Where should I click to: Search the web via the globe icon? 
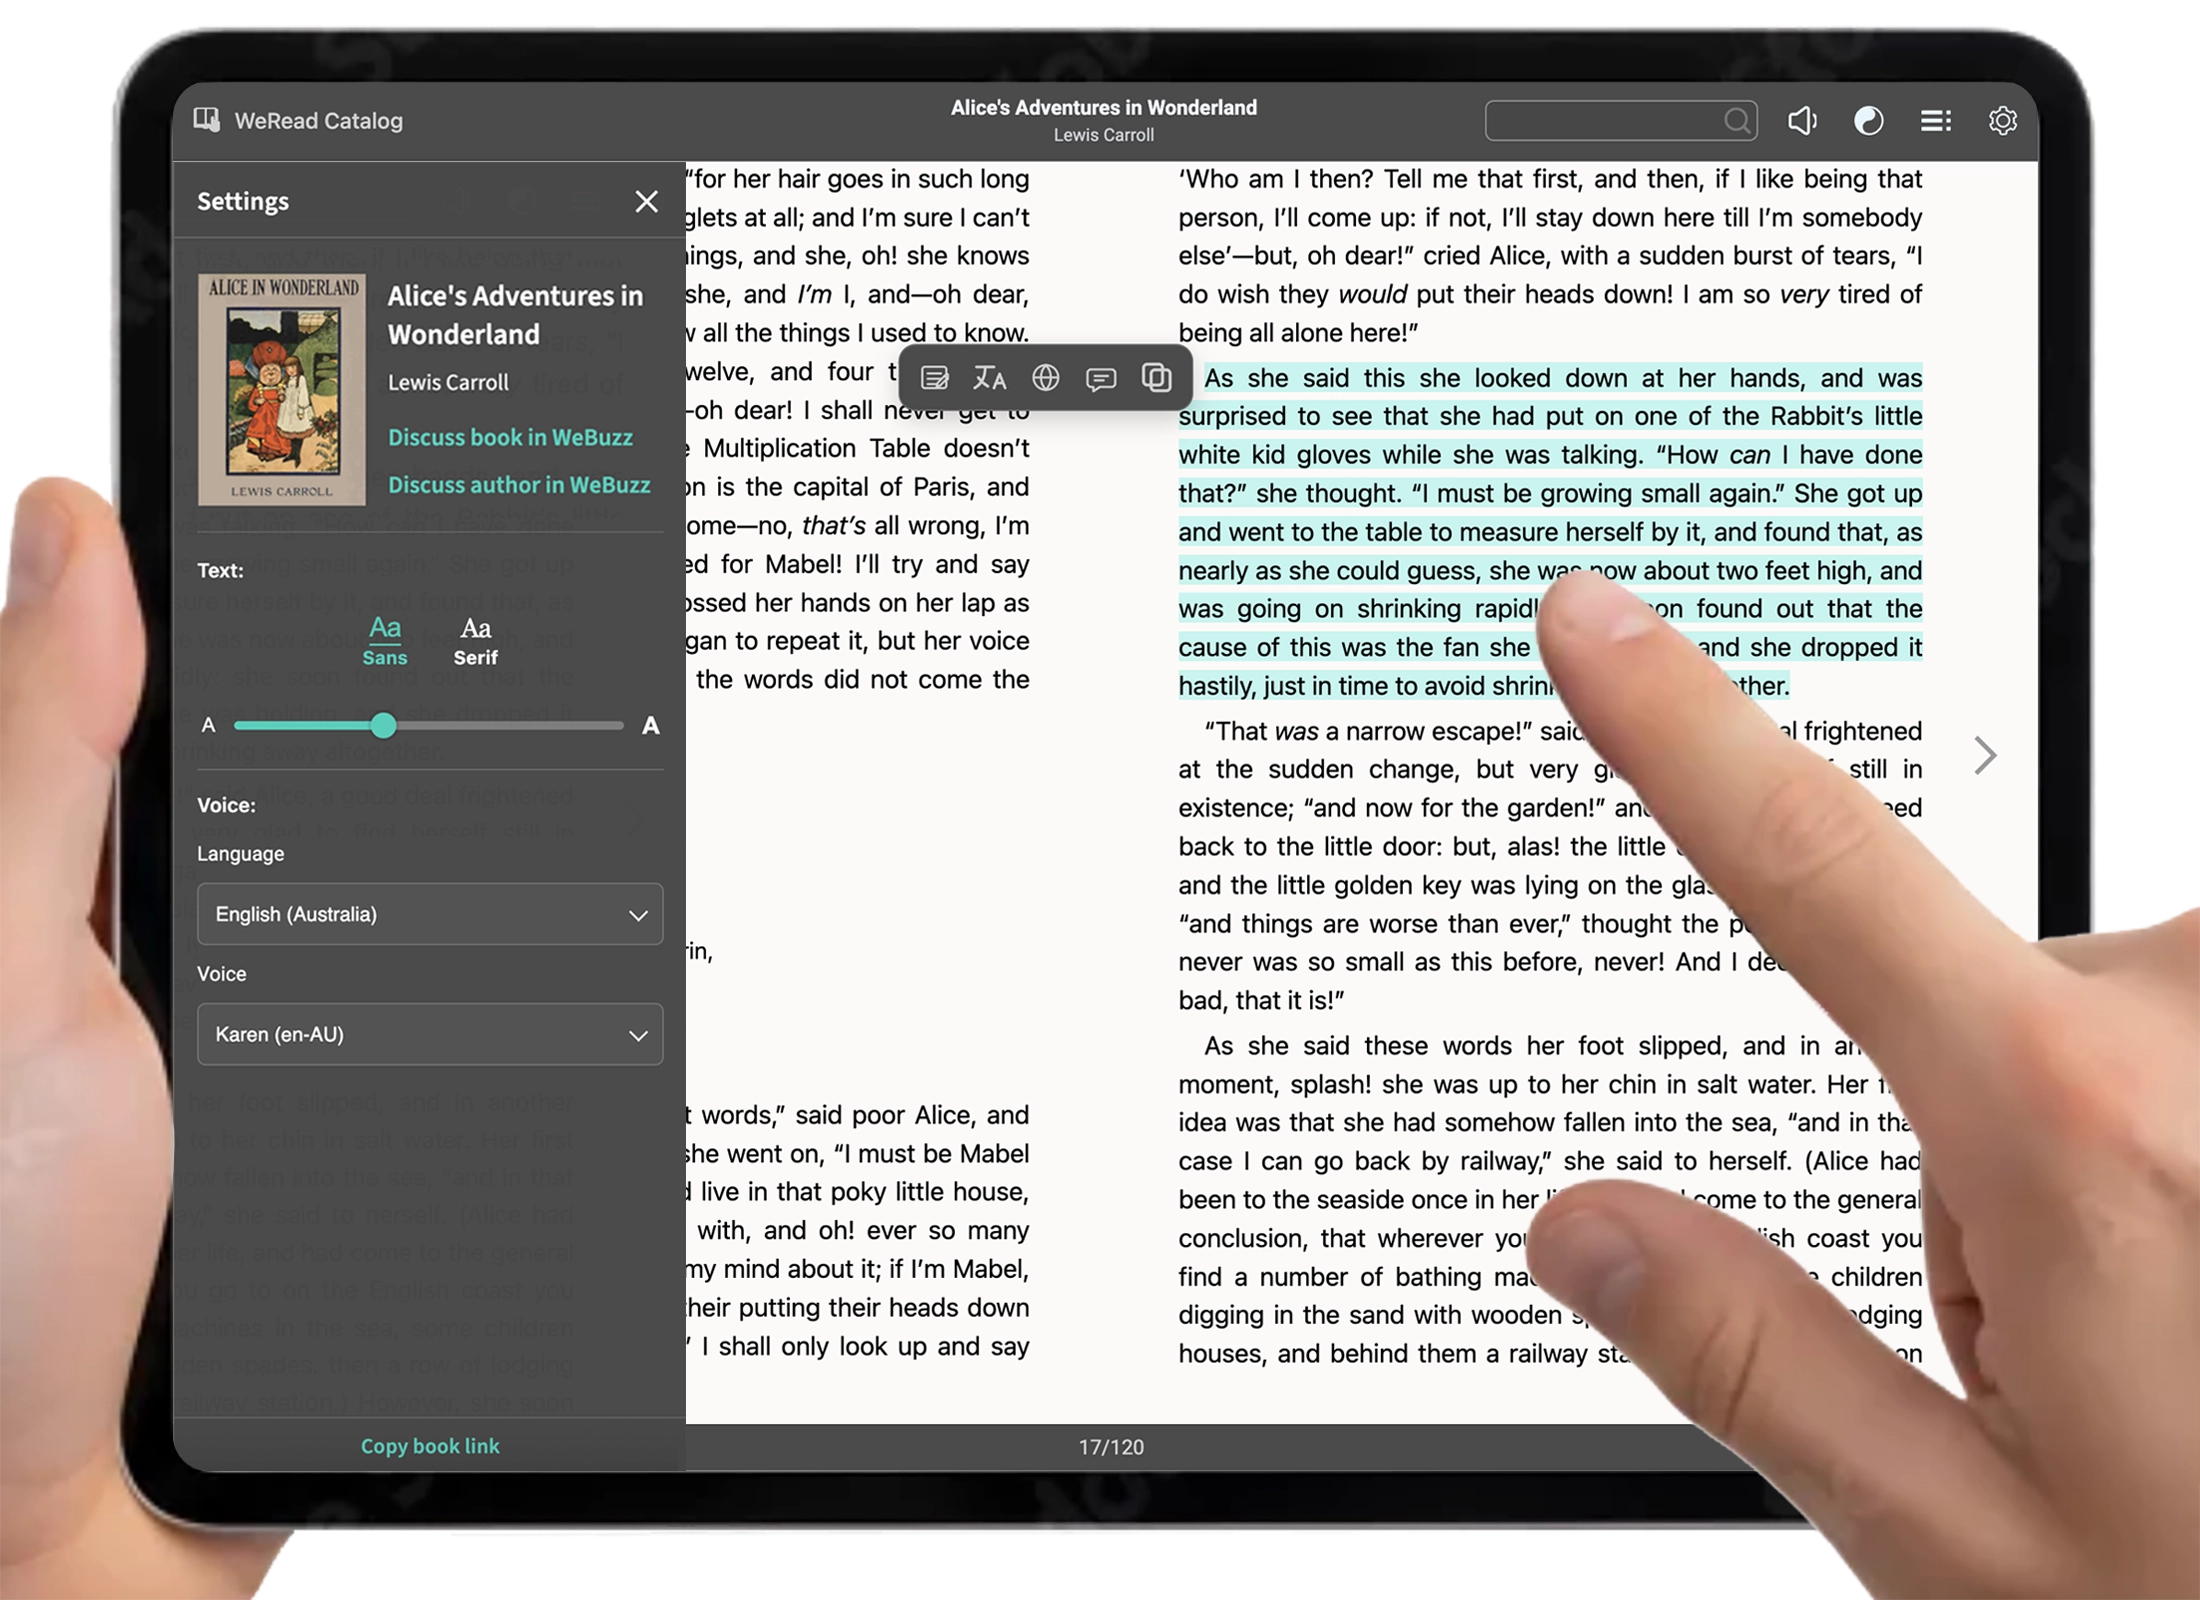click(x=1045, y=378)
